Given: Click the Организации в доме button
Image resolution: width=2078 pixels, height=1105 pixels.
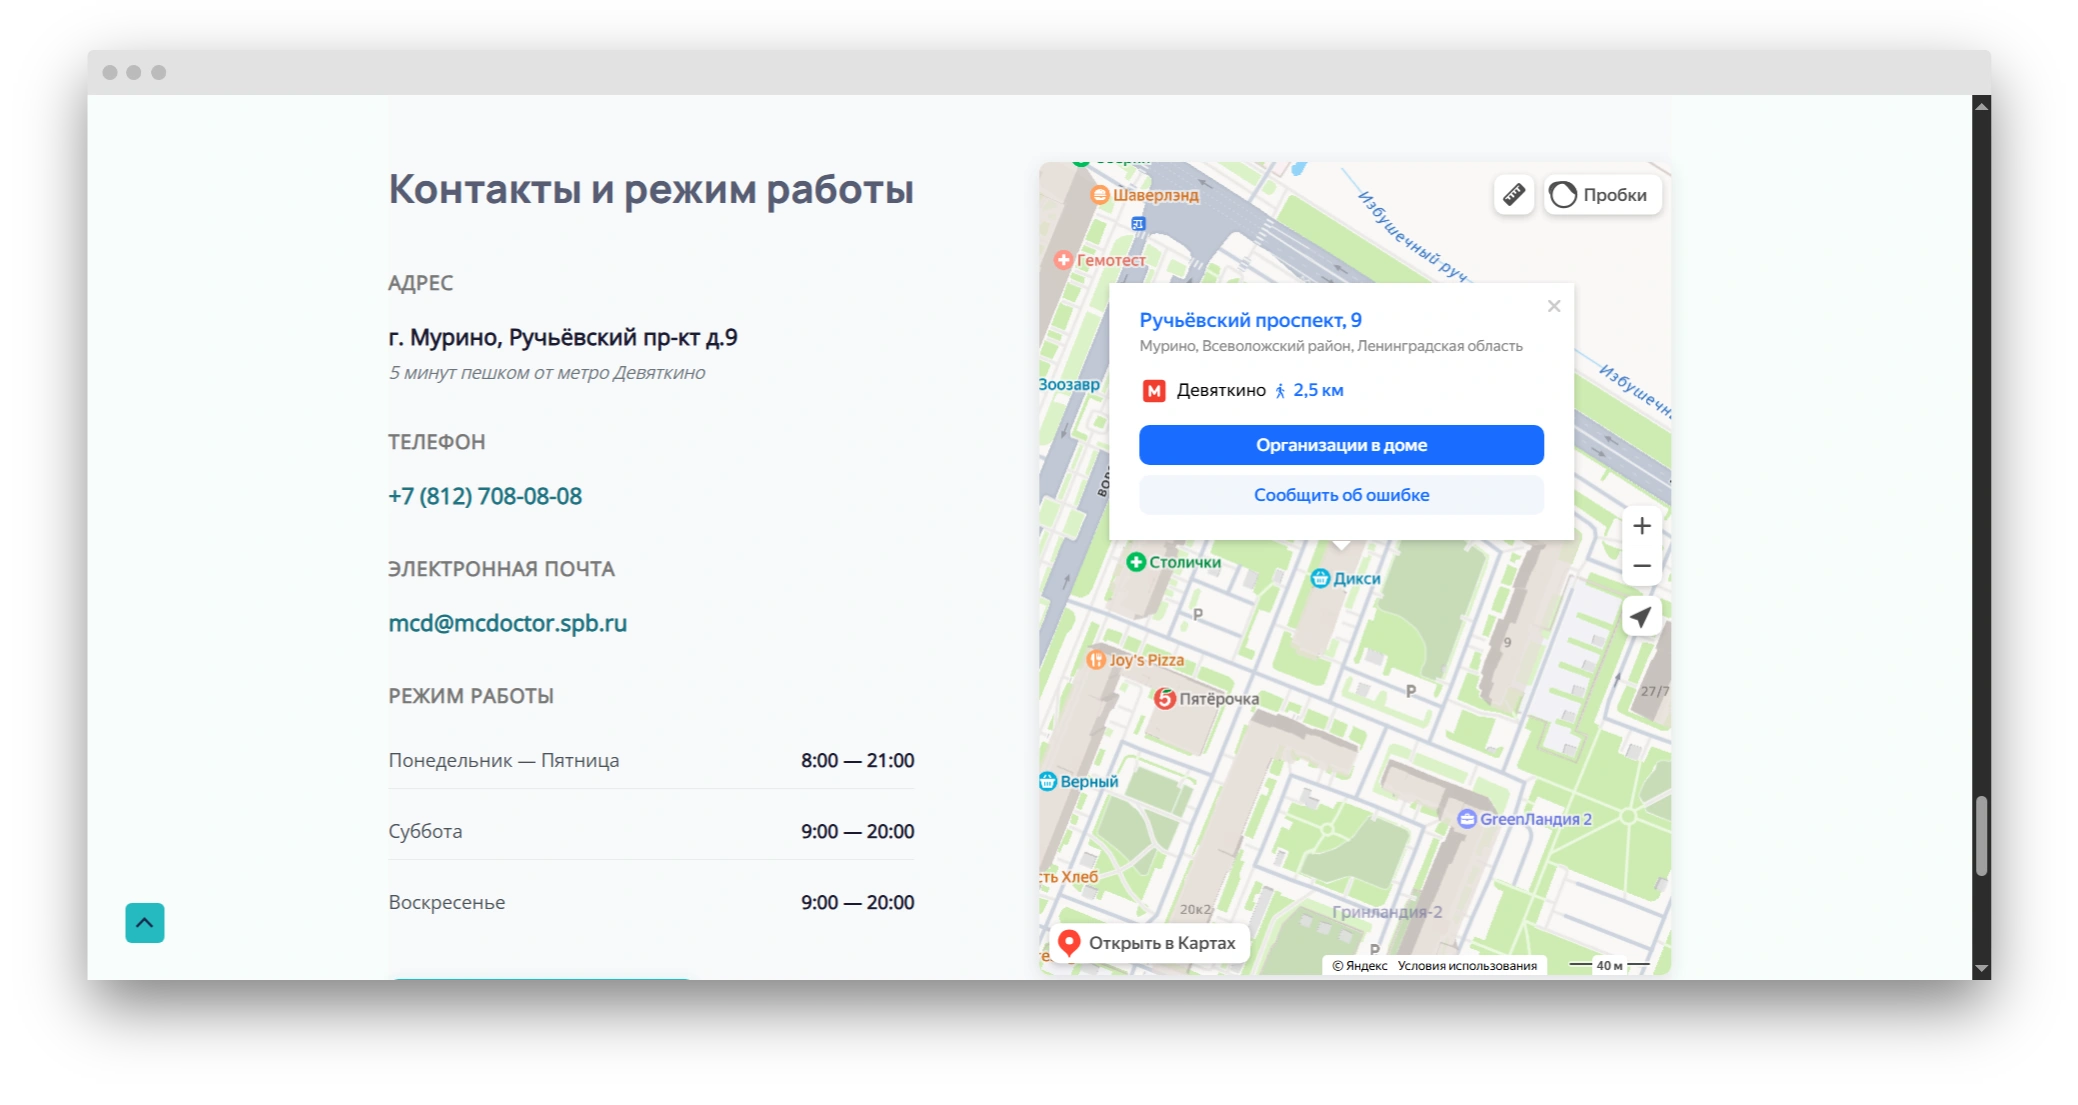Looking at the screenshot, I should [x=1341, y=445].
